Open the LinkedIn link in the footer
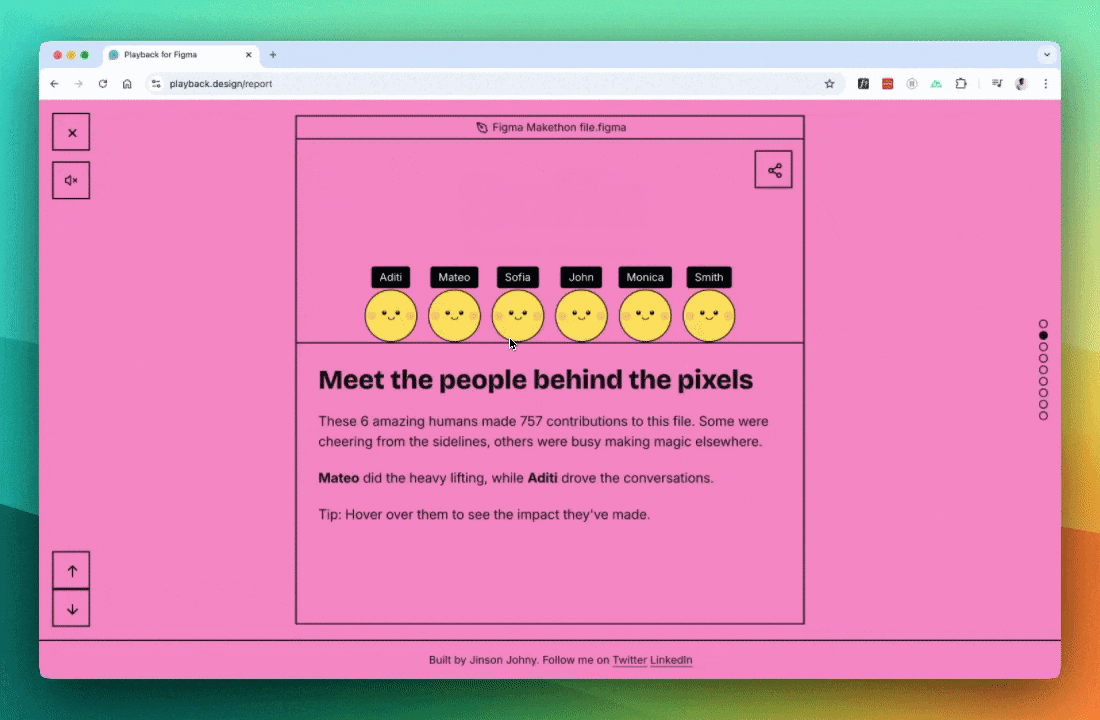Image resolution: width=1100 pixels, height=720 pixels. click(671, 660)
